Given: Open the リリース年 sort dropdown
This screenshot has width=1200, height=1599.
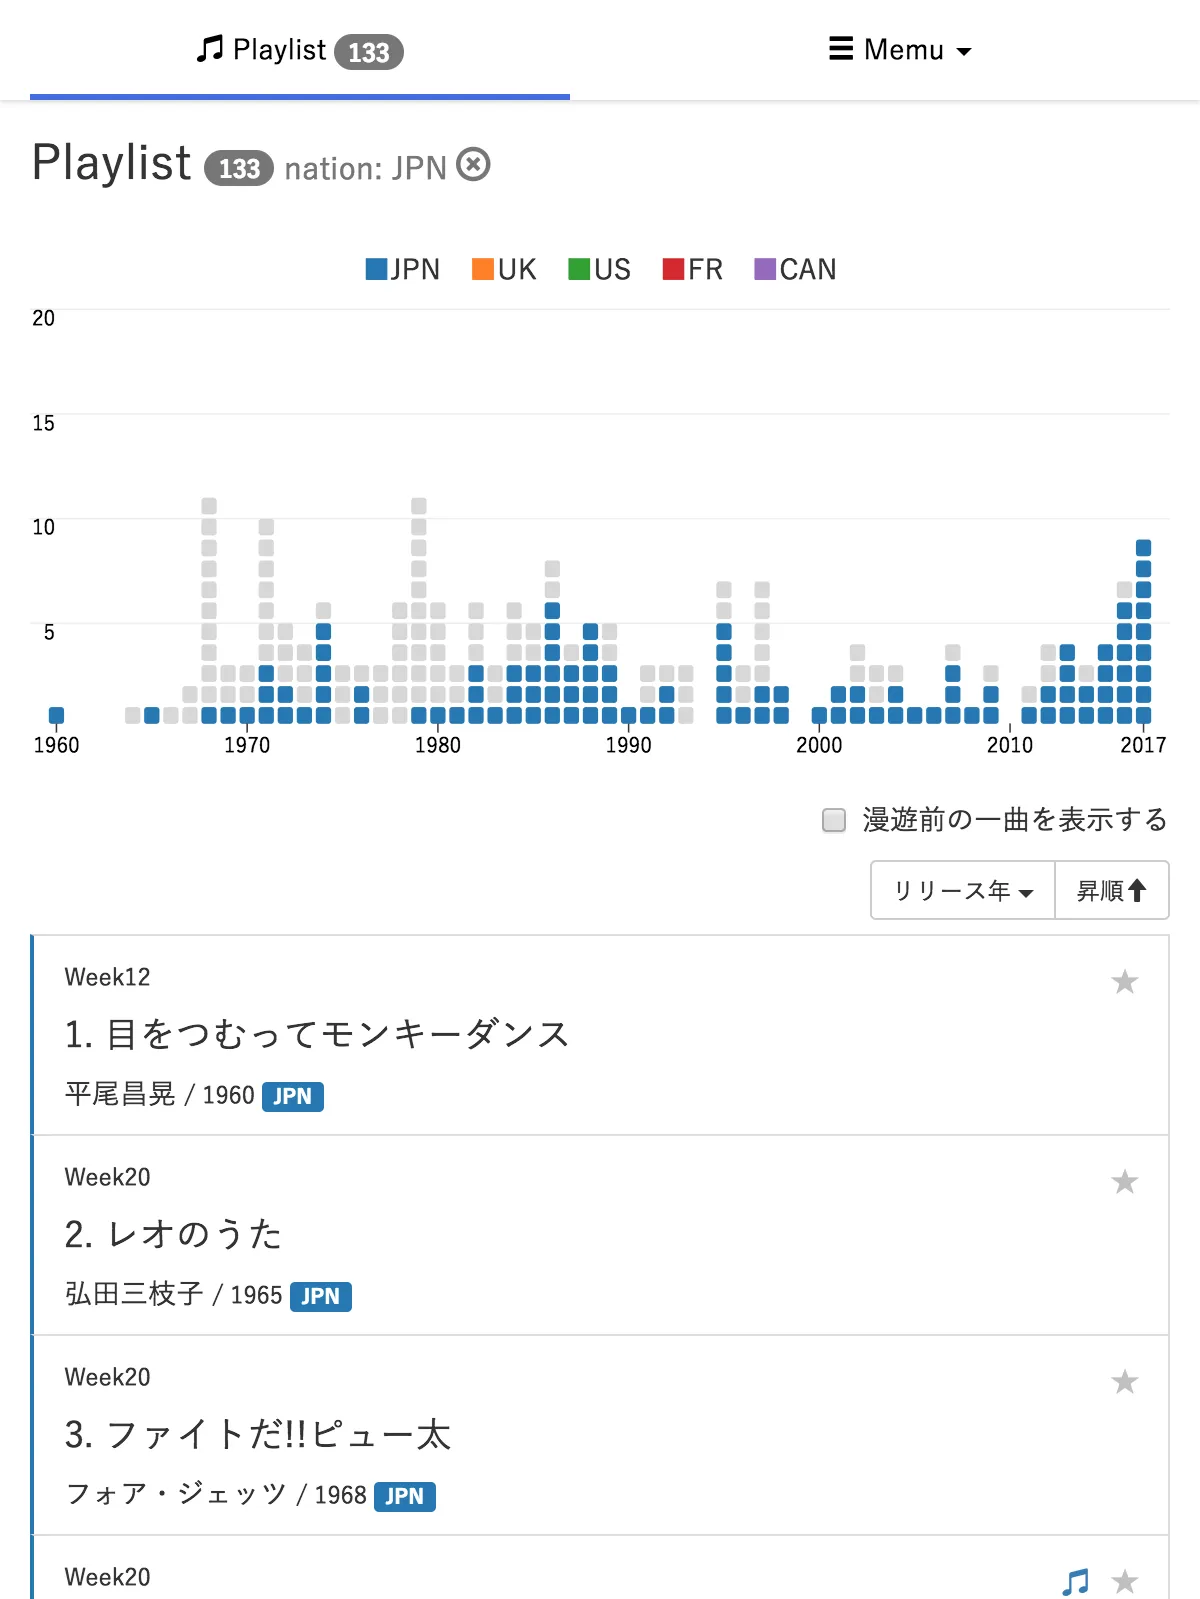Looking at the screenshot, I should 962,890.
